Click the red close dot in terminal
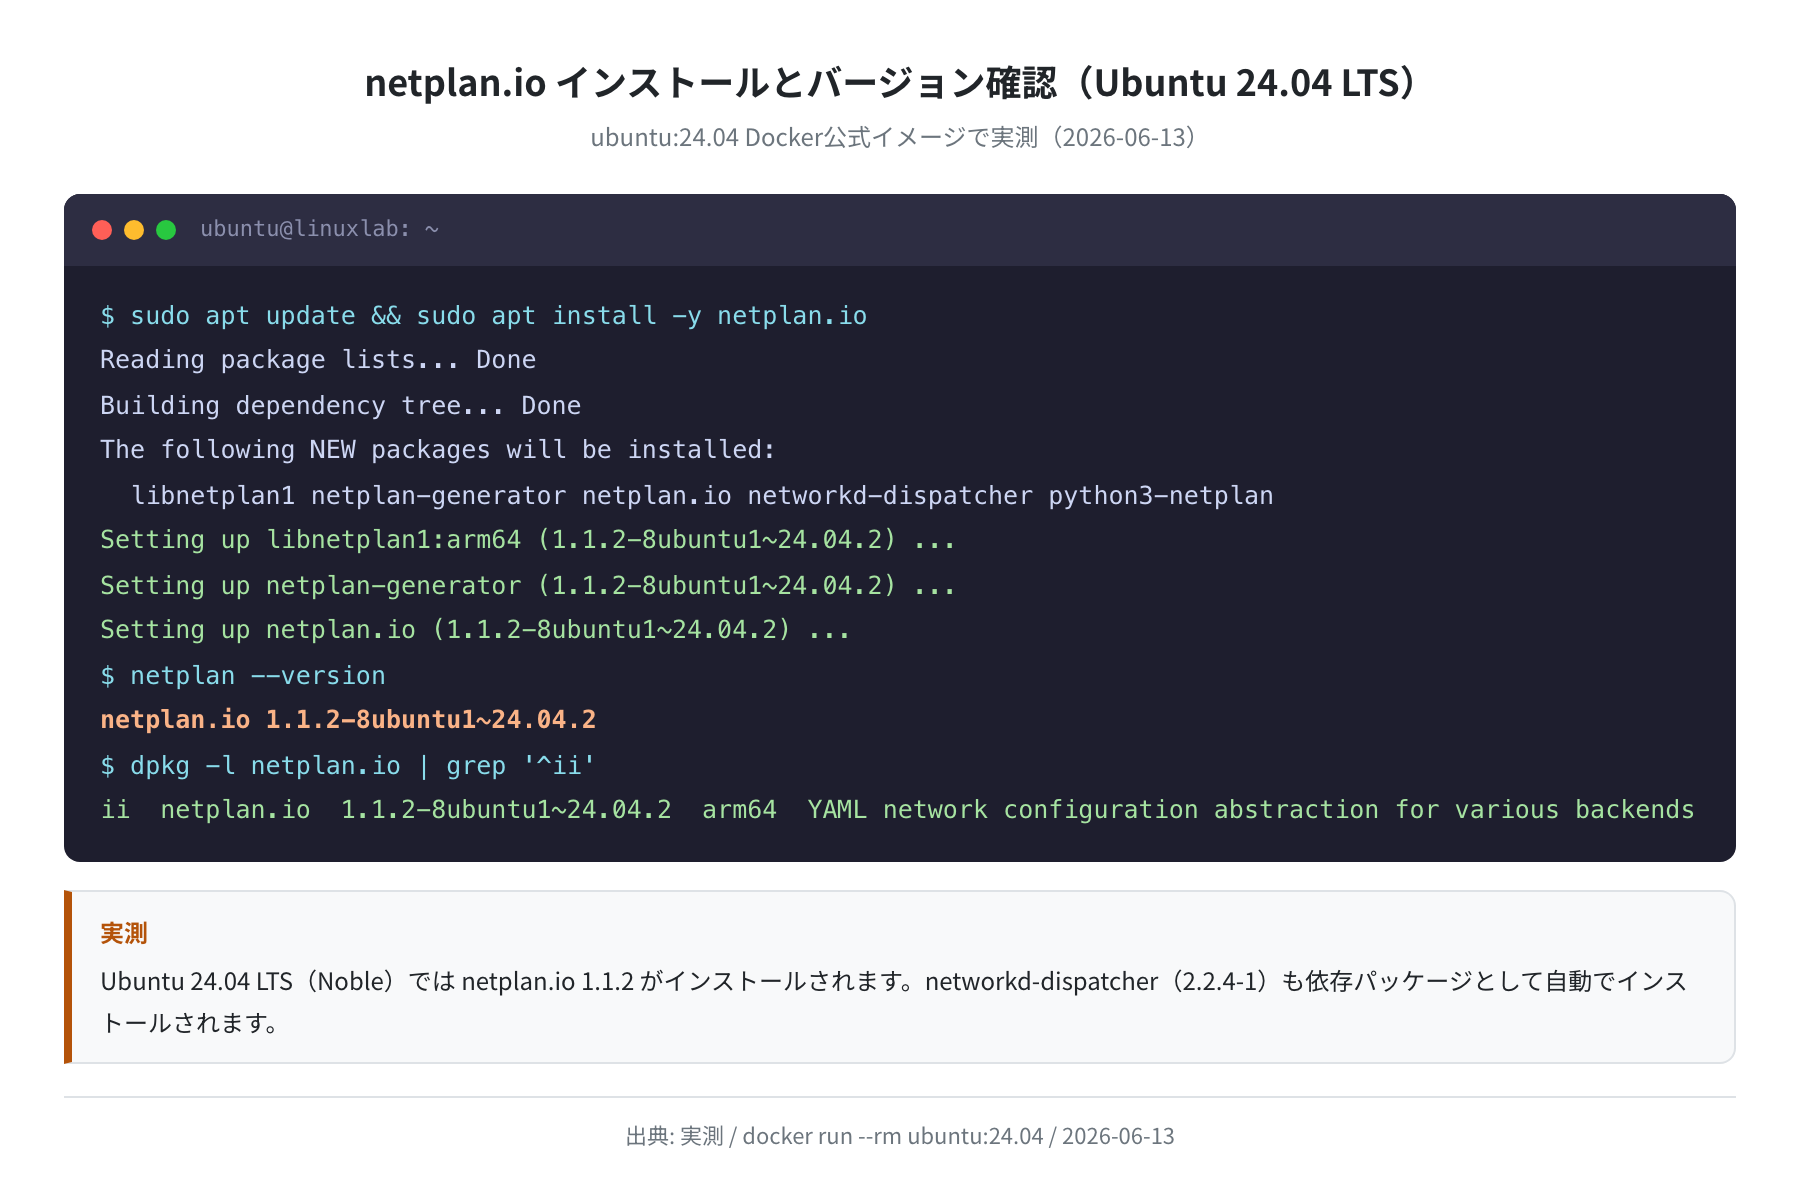The image size is (1800, 1192). [x=102, y=230]
